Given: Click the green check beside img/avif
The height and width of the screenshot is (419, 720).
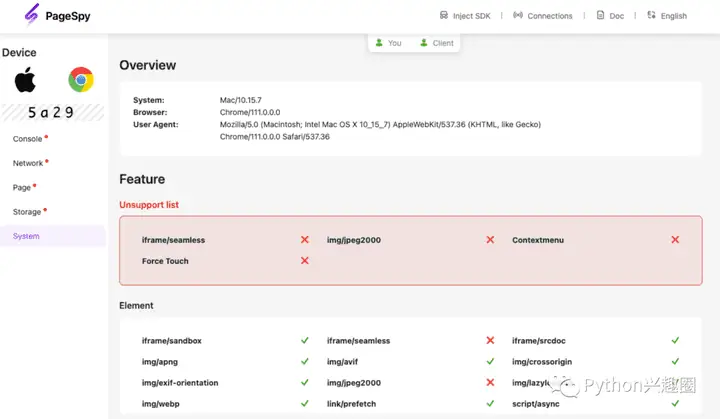Looking at the screenshot, I should [x=490, y=362].
